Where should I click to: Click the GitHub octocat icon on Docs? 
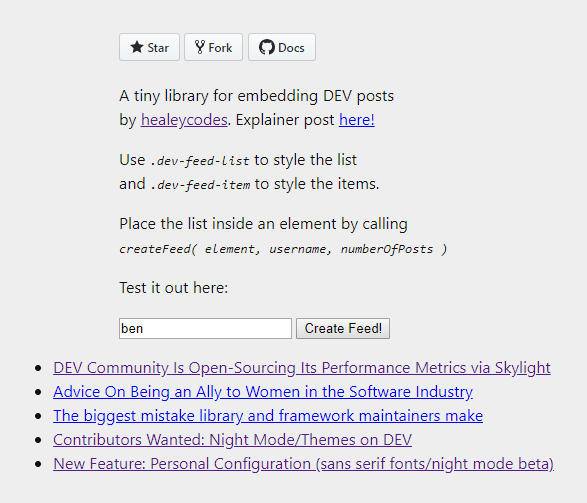coord(267,47)
